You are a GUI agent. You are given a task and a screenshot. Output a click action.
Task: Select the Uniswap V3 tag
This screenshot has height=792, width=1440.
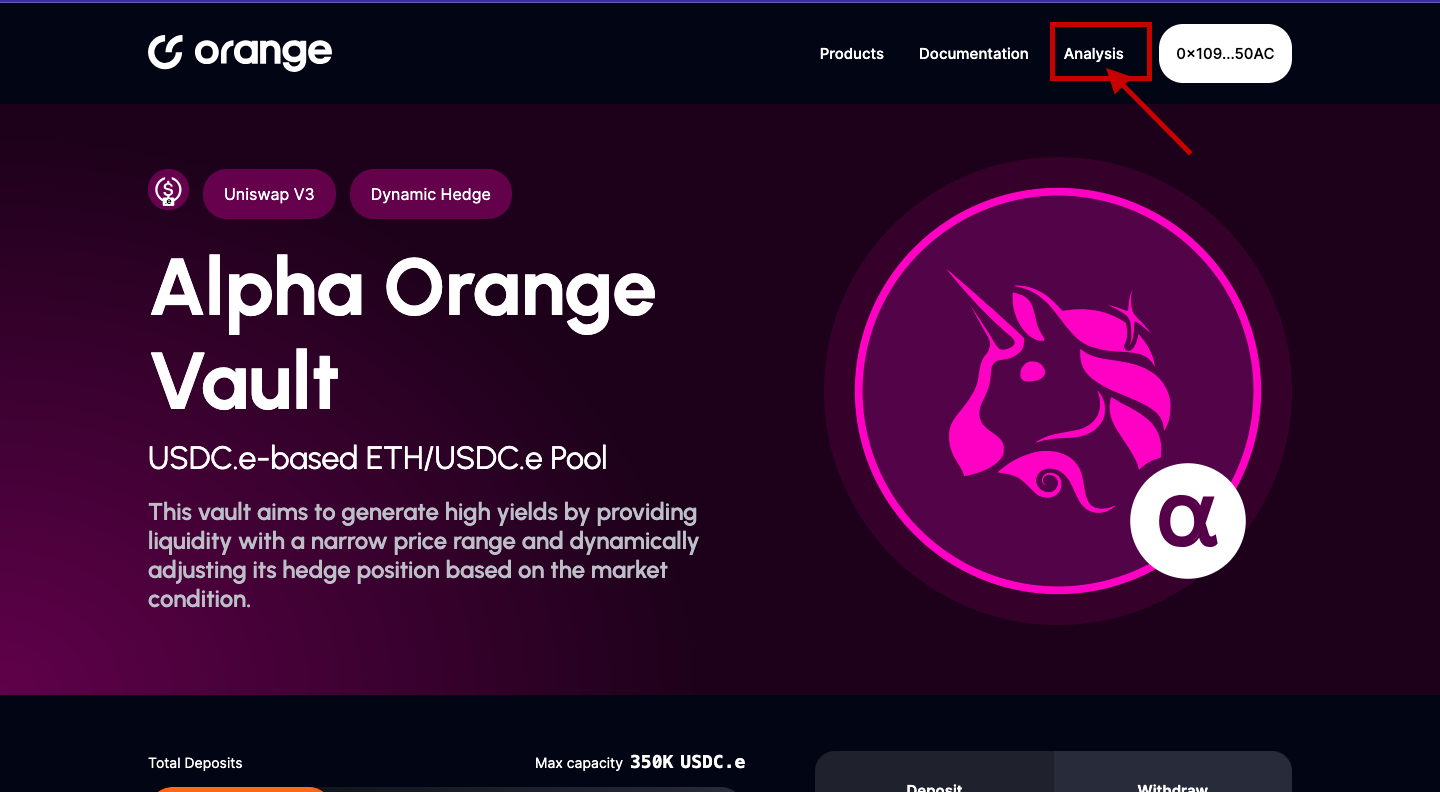(269, 194)
